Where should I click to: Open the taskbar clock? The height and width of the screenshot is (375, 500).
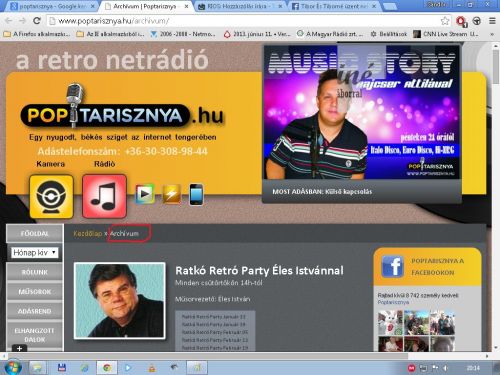473,368
